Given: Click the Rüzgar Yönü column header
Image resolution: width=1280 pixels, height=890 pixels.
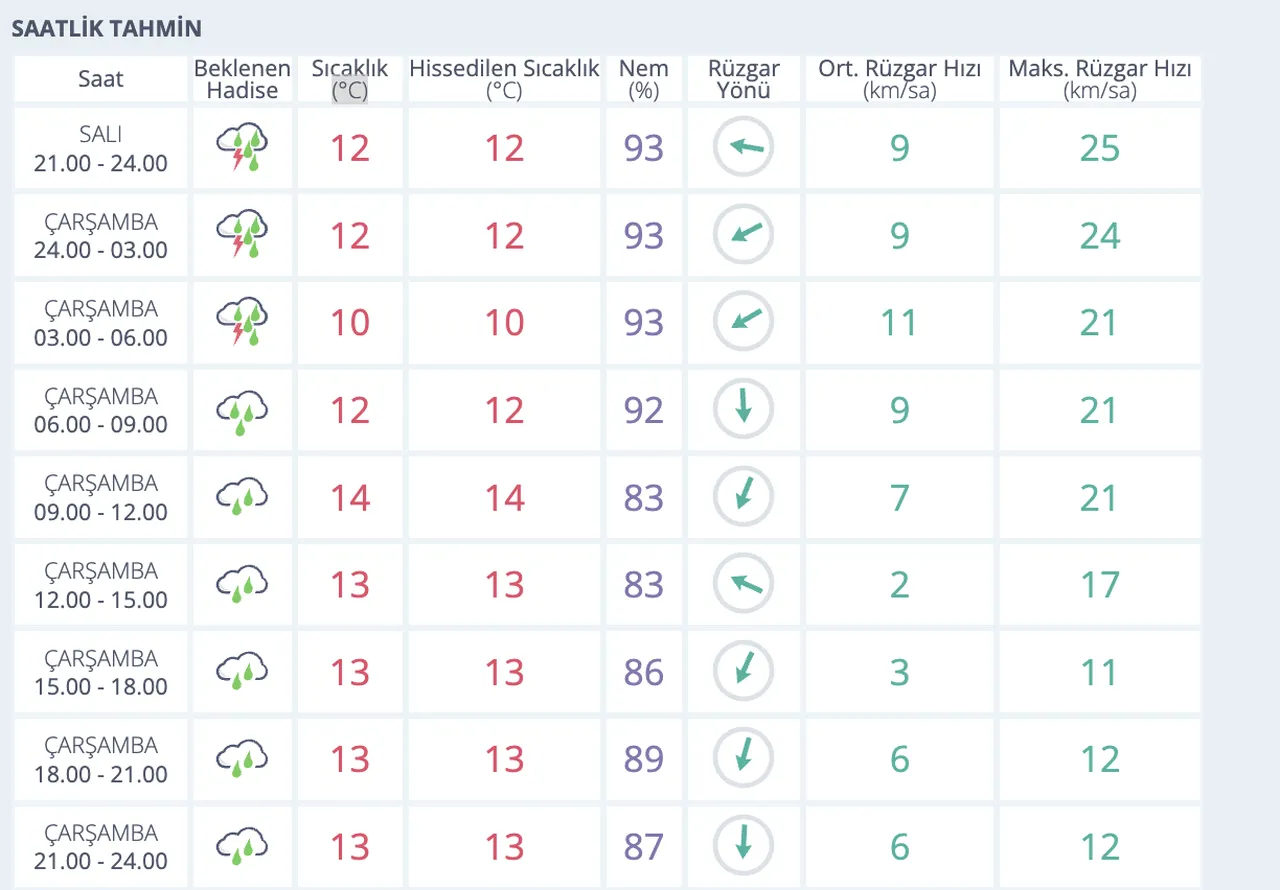Looking at the screenshot, I should [743, 79].
